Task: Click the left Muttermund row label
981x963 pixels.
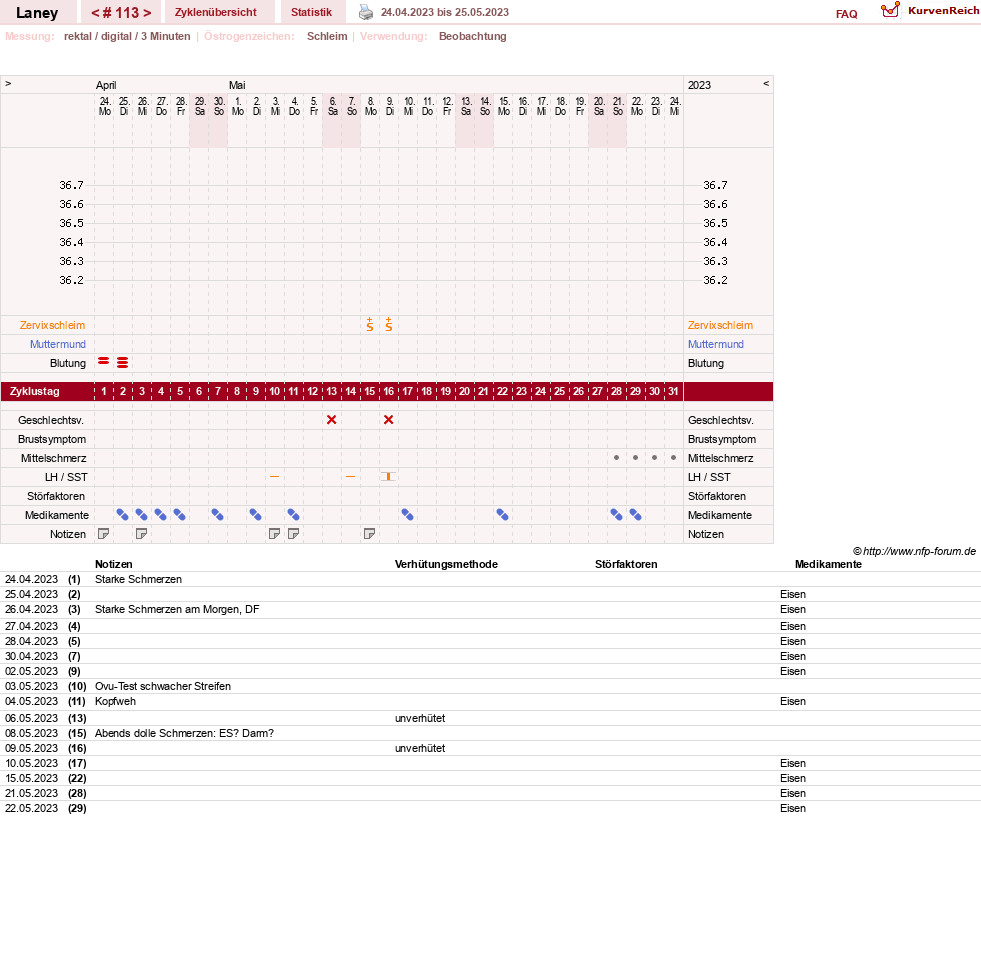Action: 58,344
